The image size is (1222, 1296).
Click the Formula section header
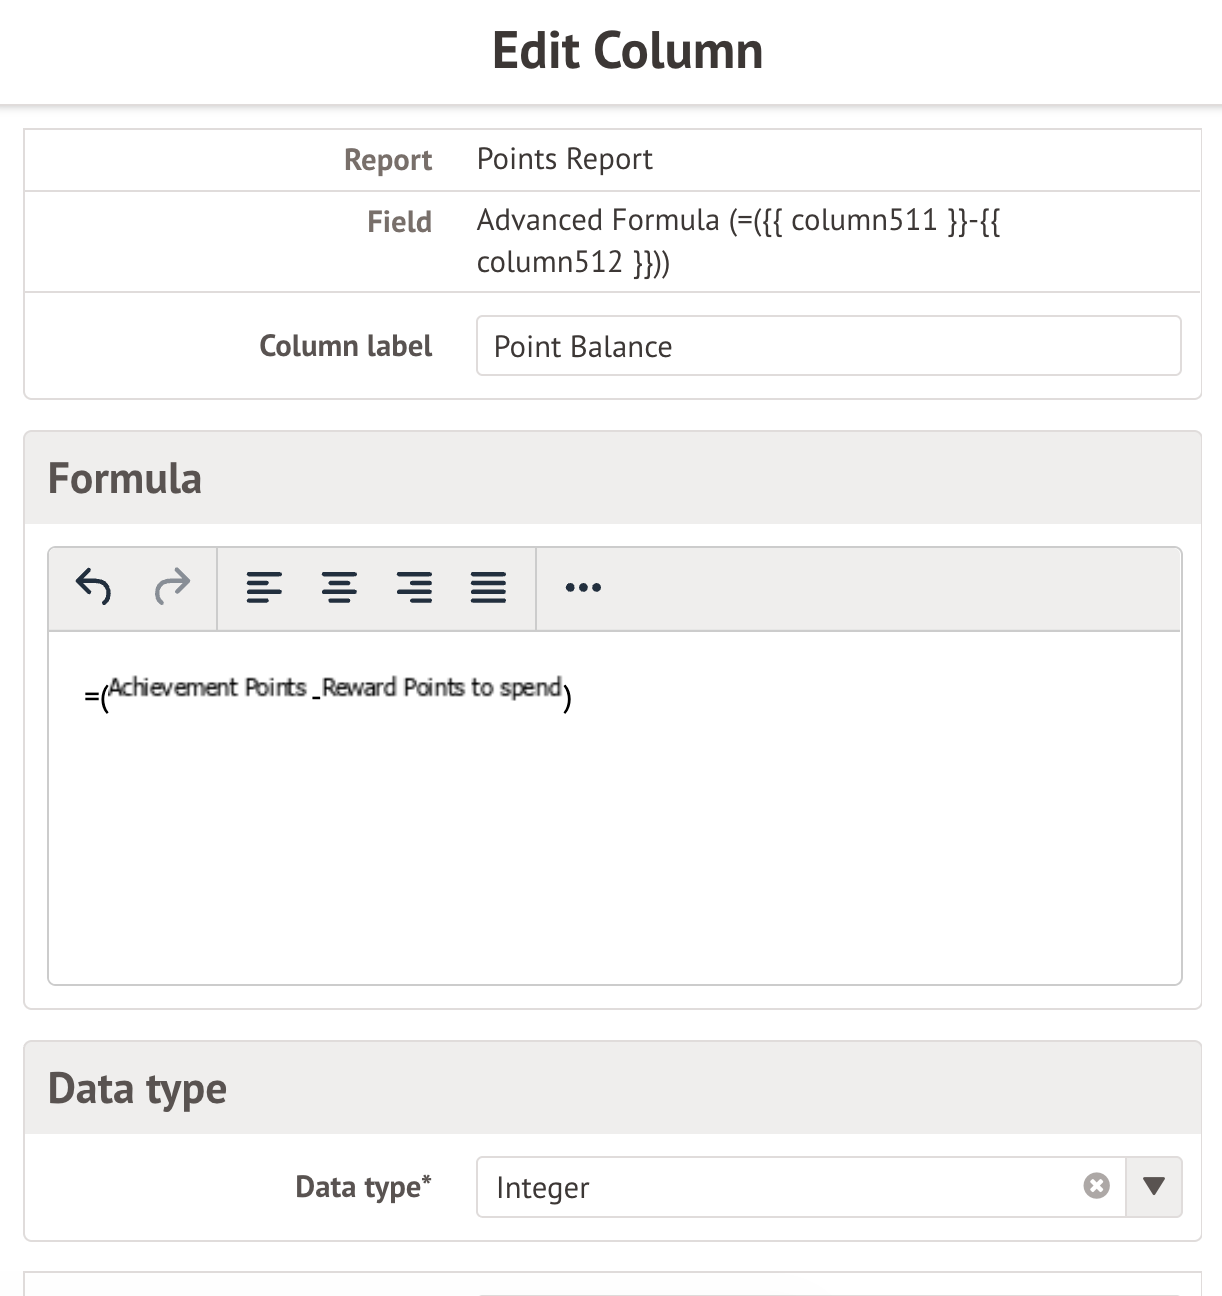[x=125, y=478]
